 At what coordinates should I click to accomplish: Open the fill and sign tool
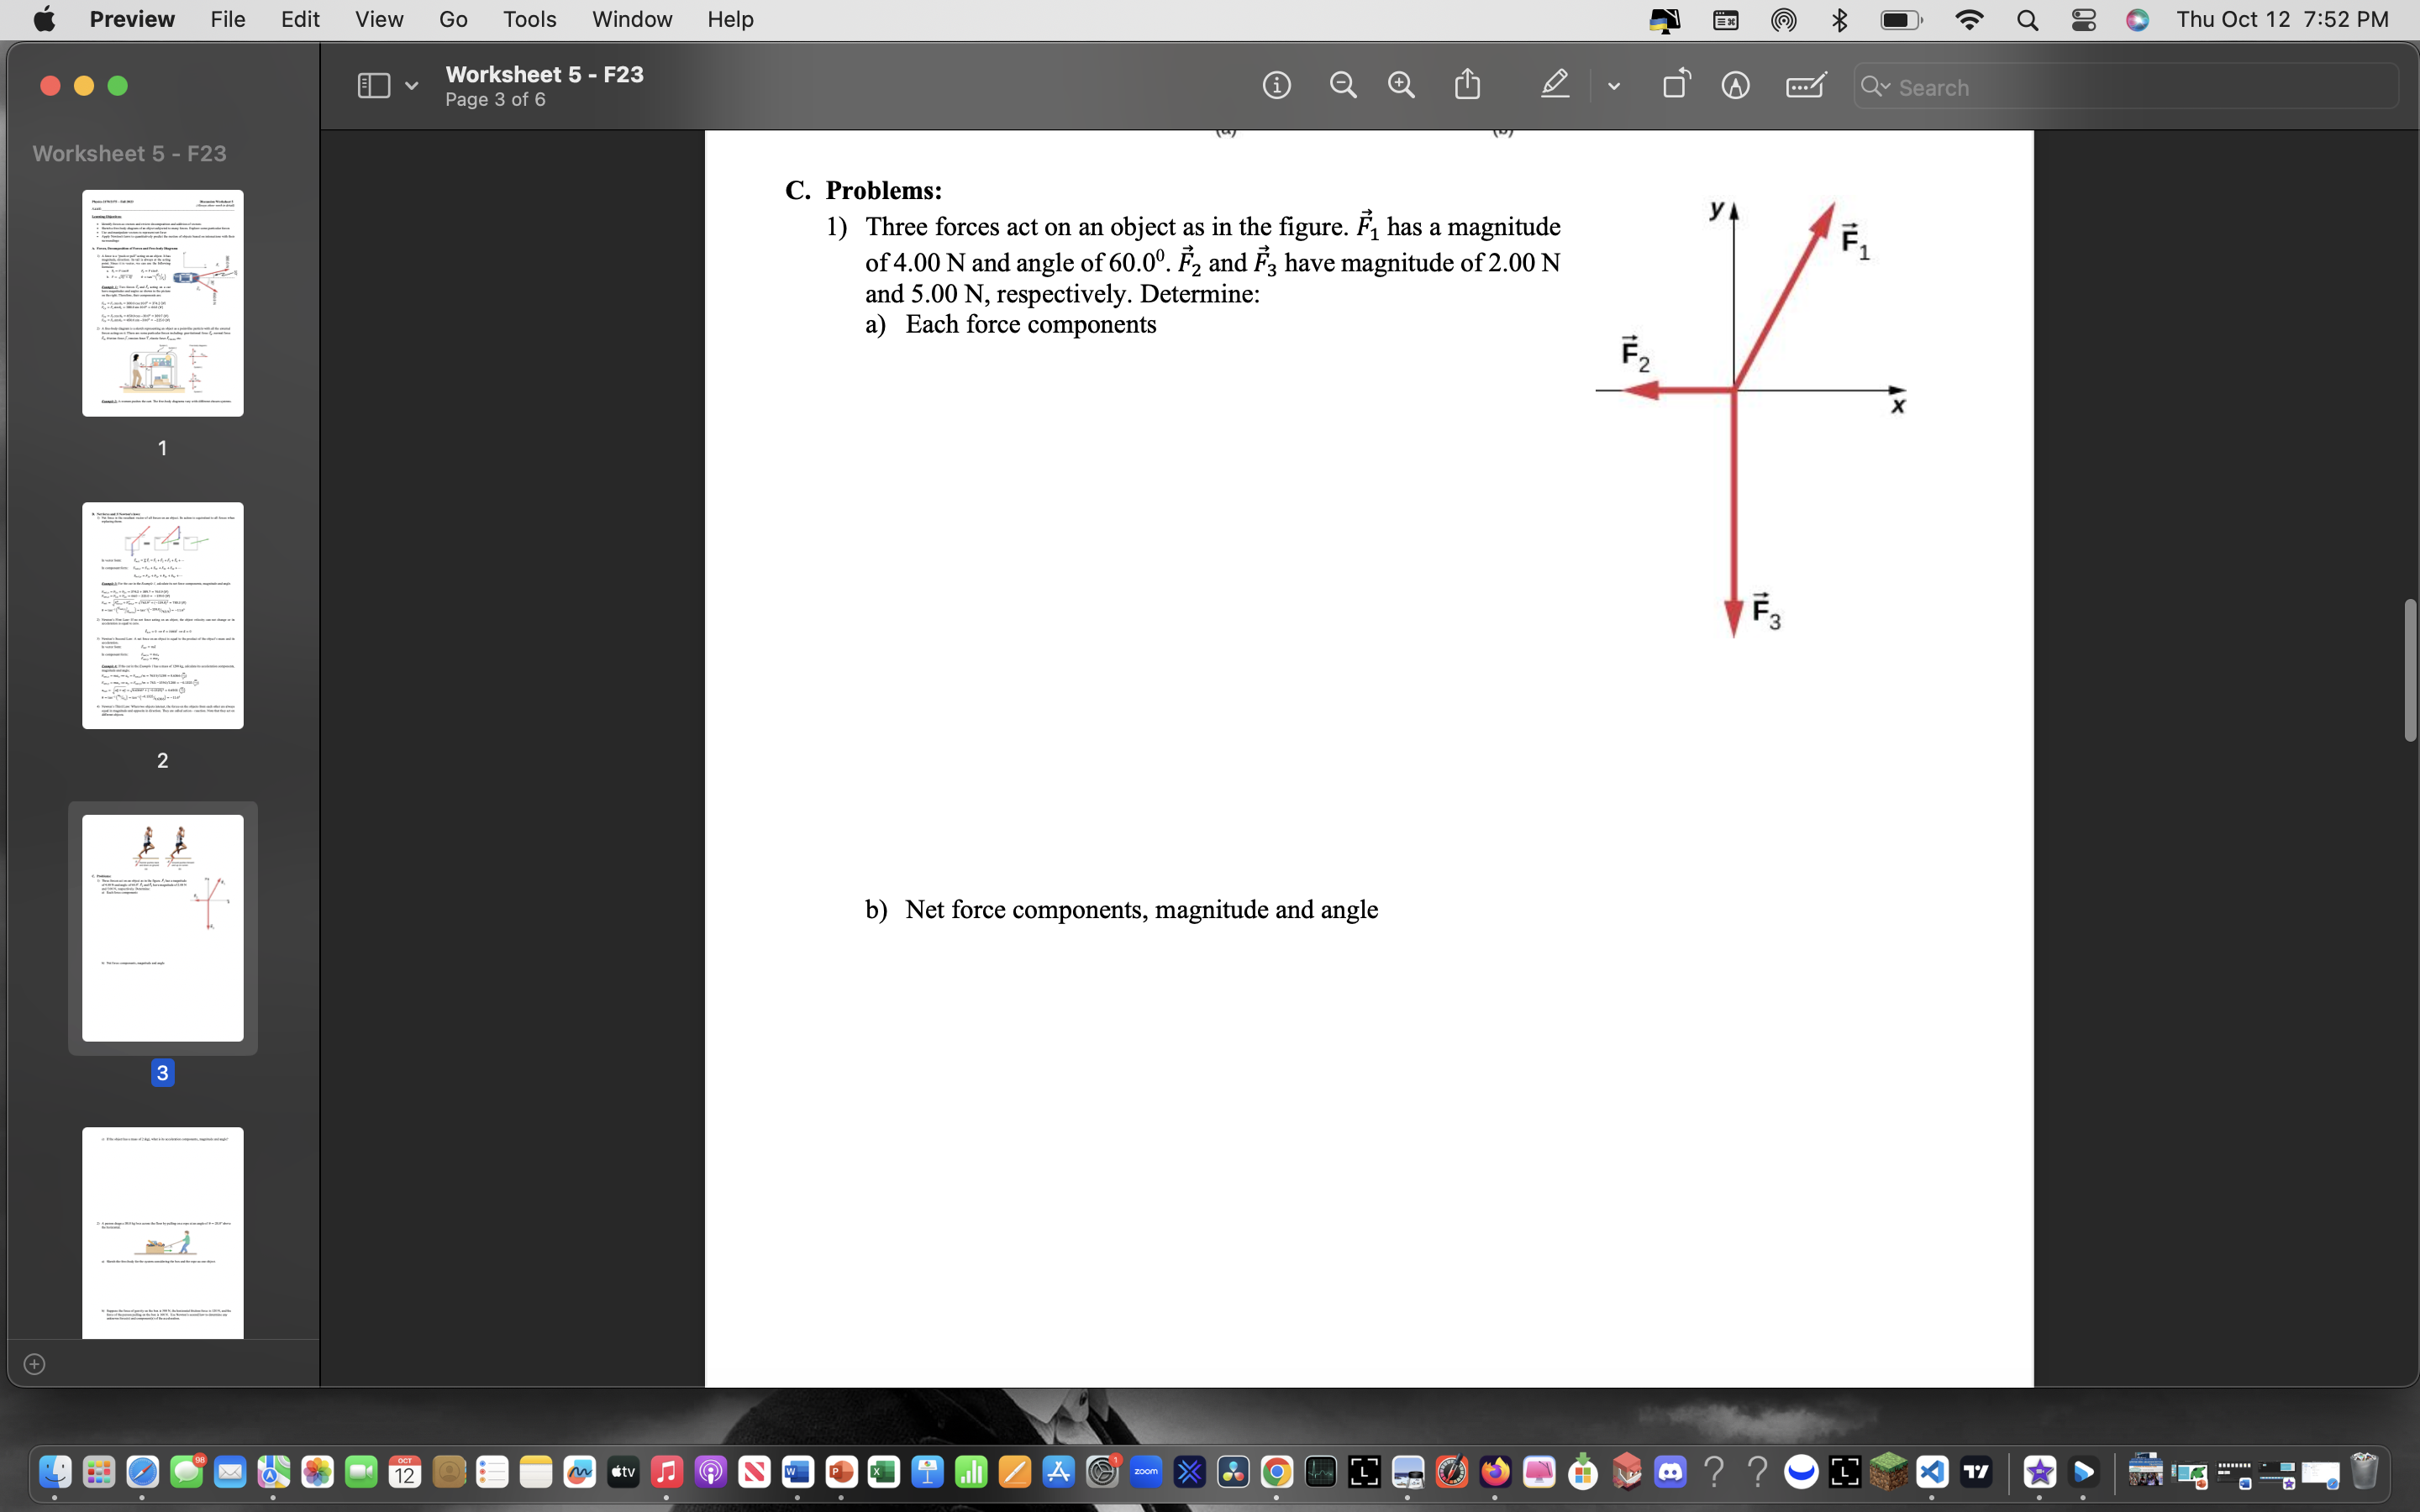point(1805,85)
